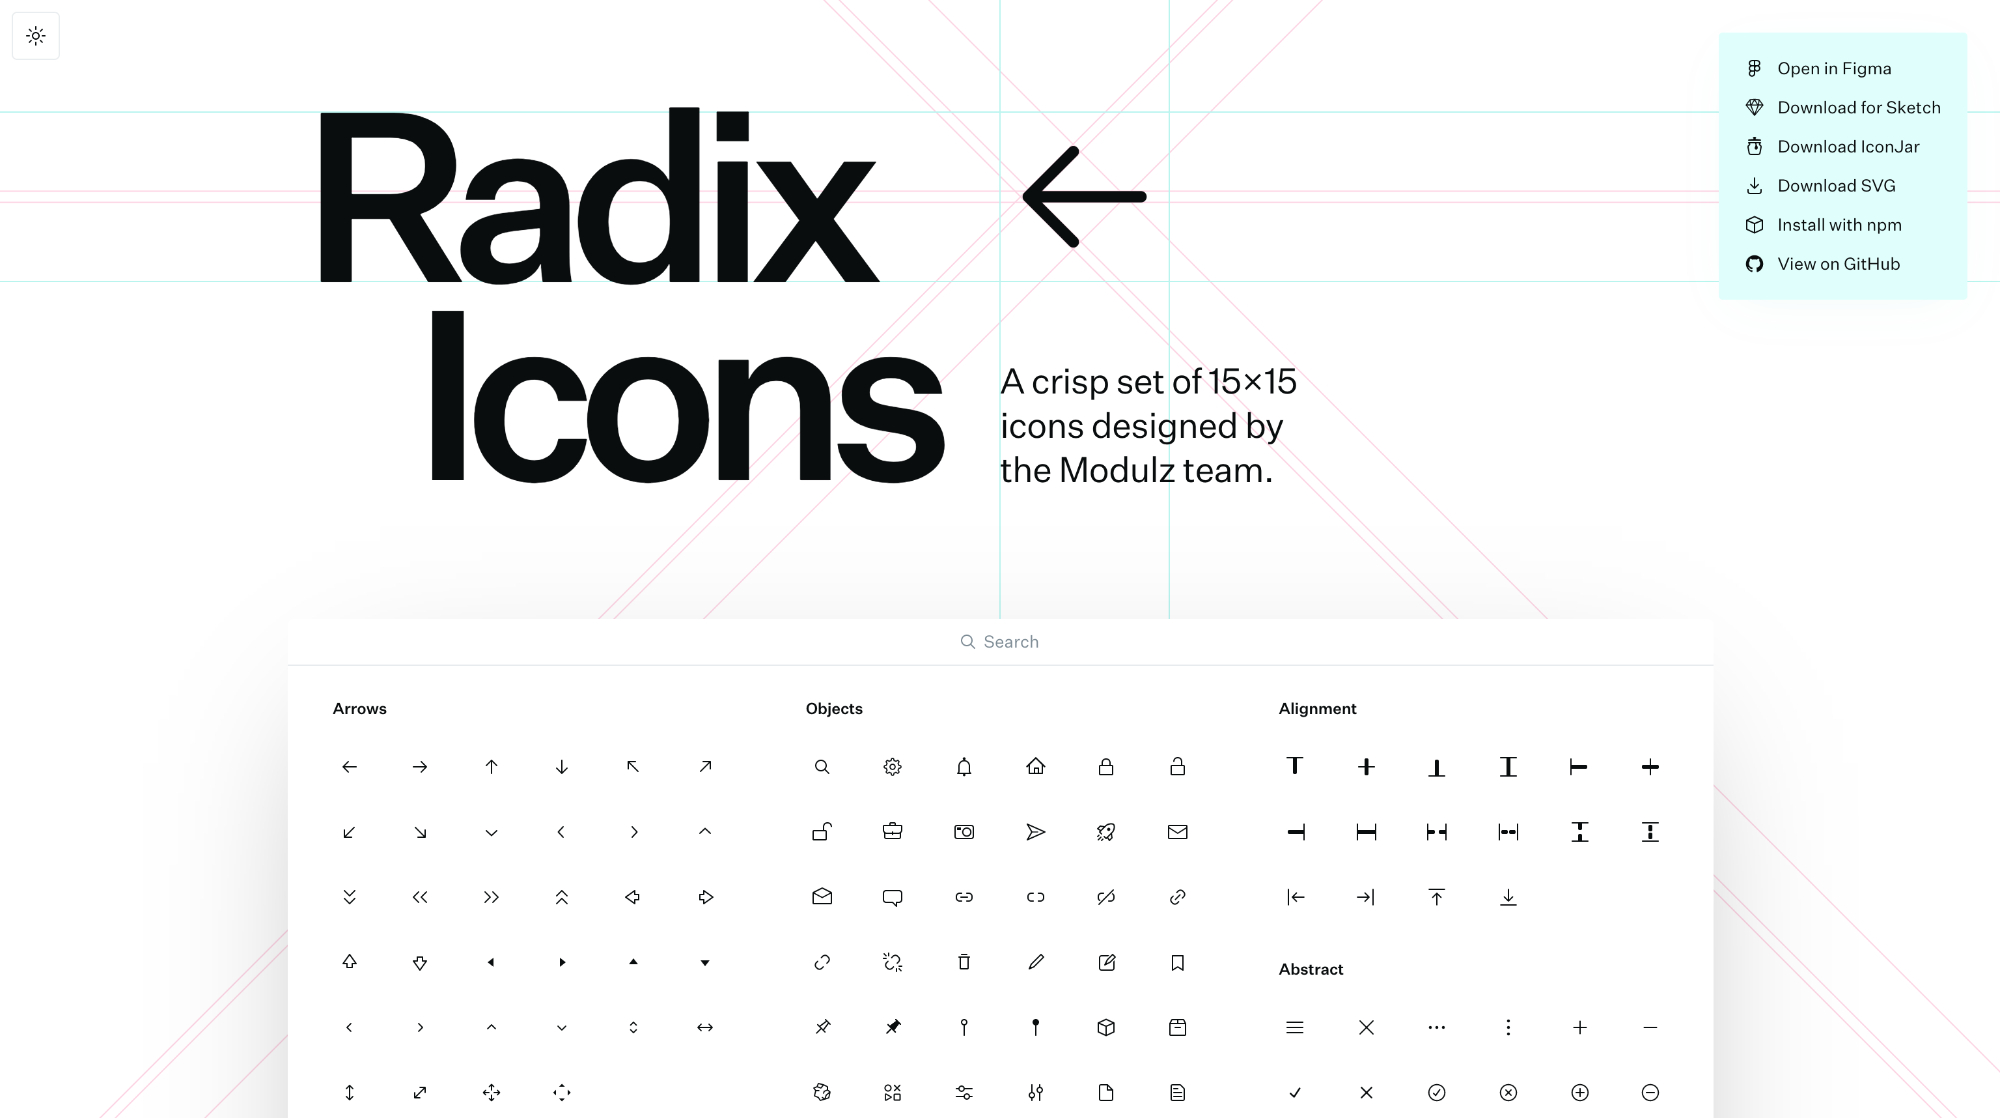Select the bookmark icon in Objects

pos(1177,961)
